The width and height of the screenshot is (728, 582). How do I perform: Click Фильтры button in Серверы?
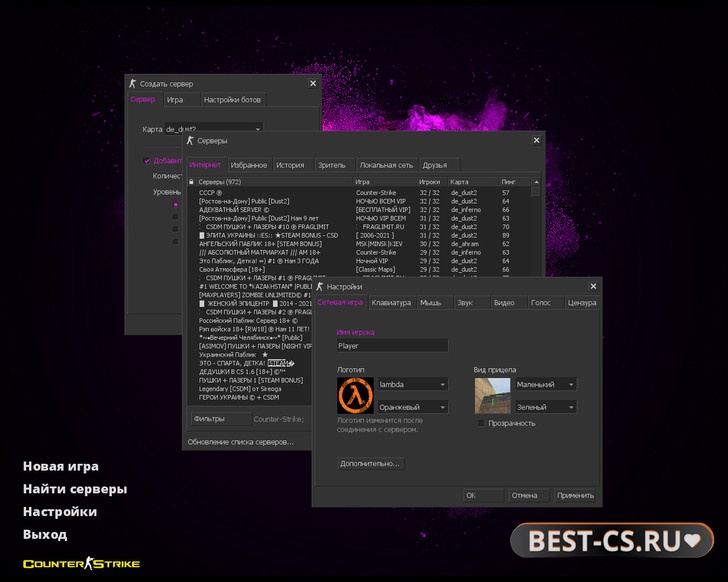[221, 419]
